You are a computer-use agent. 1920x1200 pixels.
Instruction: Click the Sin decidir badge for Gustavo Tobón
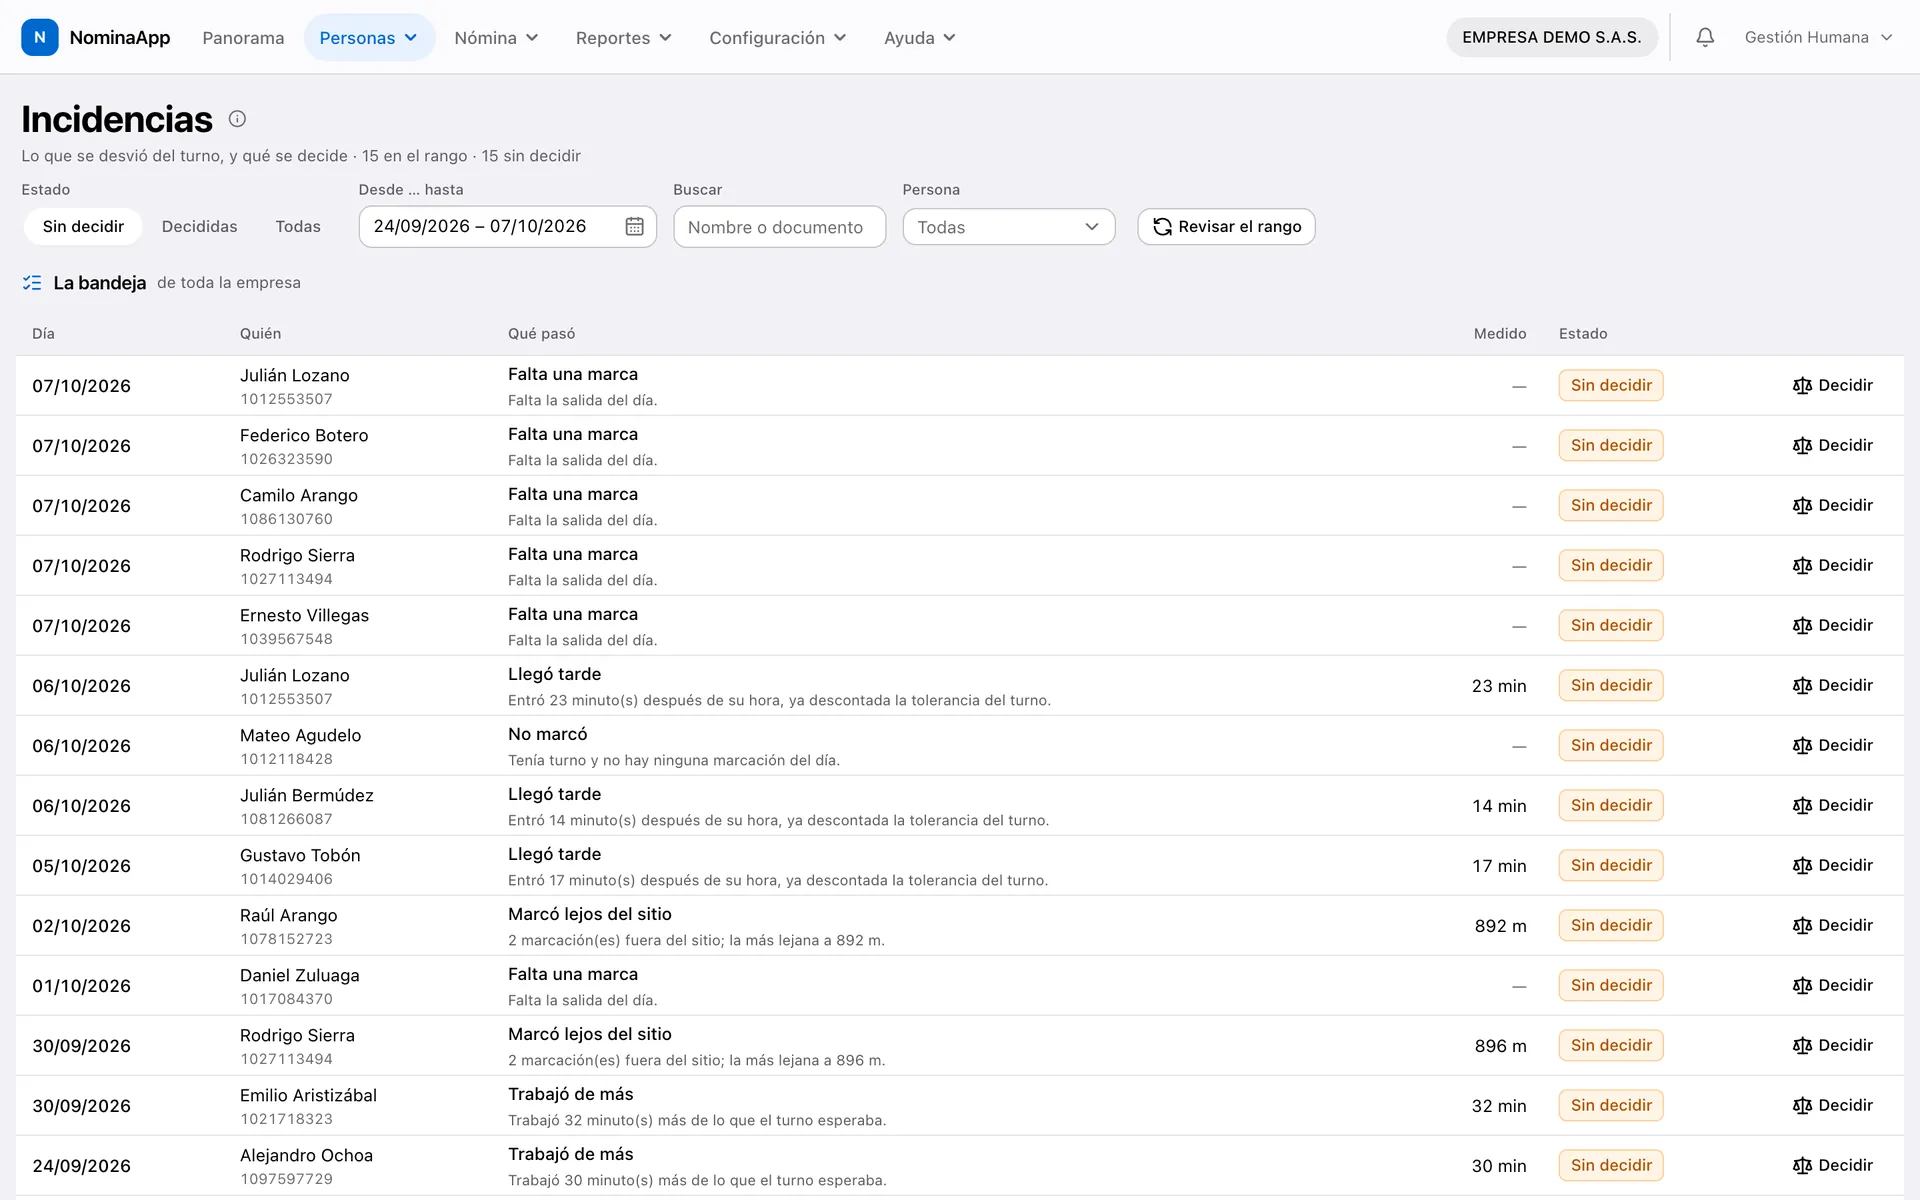[1611, 865]
